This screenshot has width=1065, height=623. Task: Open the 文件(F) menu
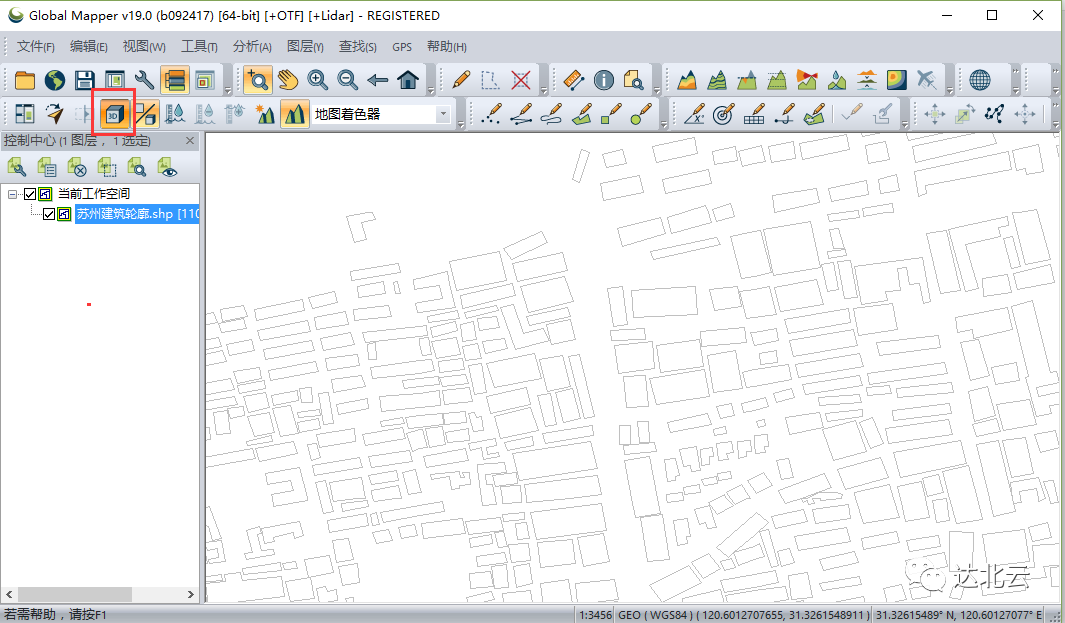coord(35,46)
